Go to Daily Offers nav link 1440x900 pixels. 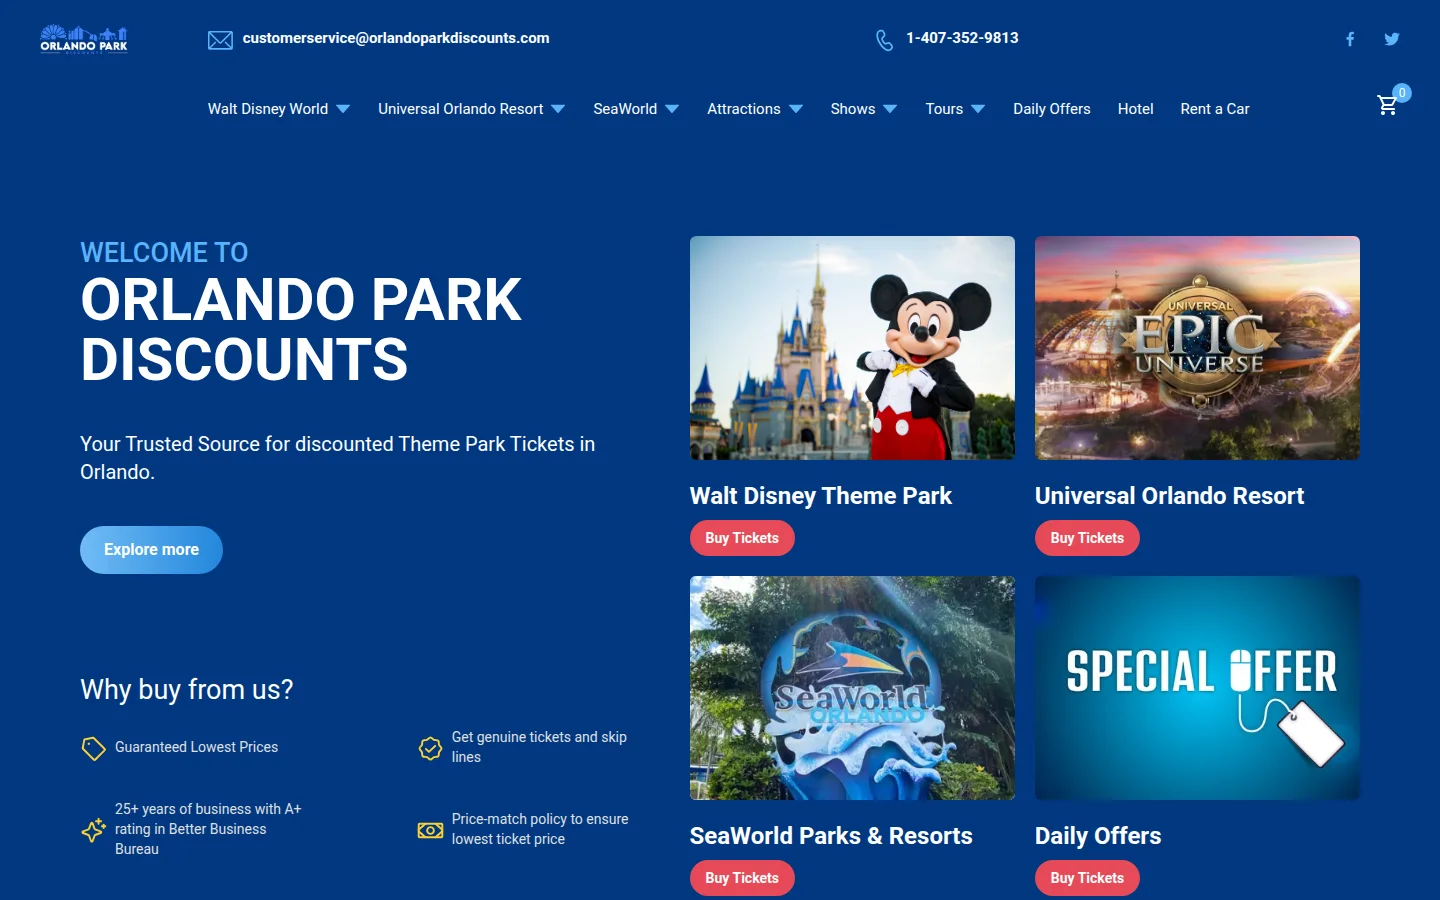1052,109
